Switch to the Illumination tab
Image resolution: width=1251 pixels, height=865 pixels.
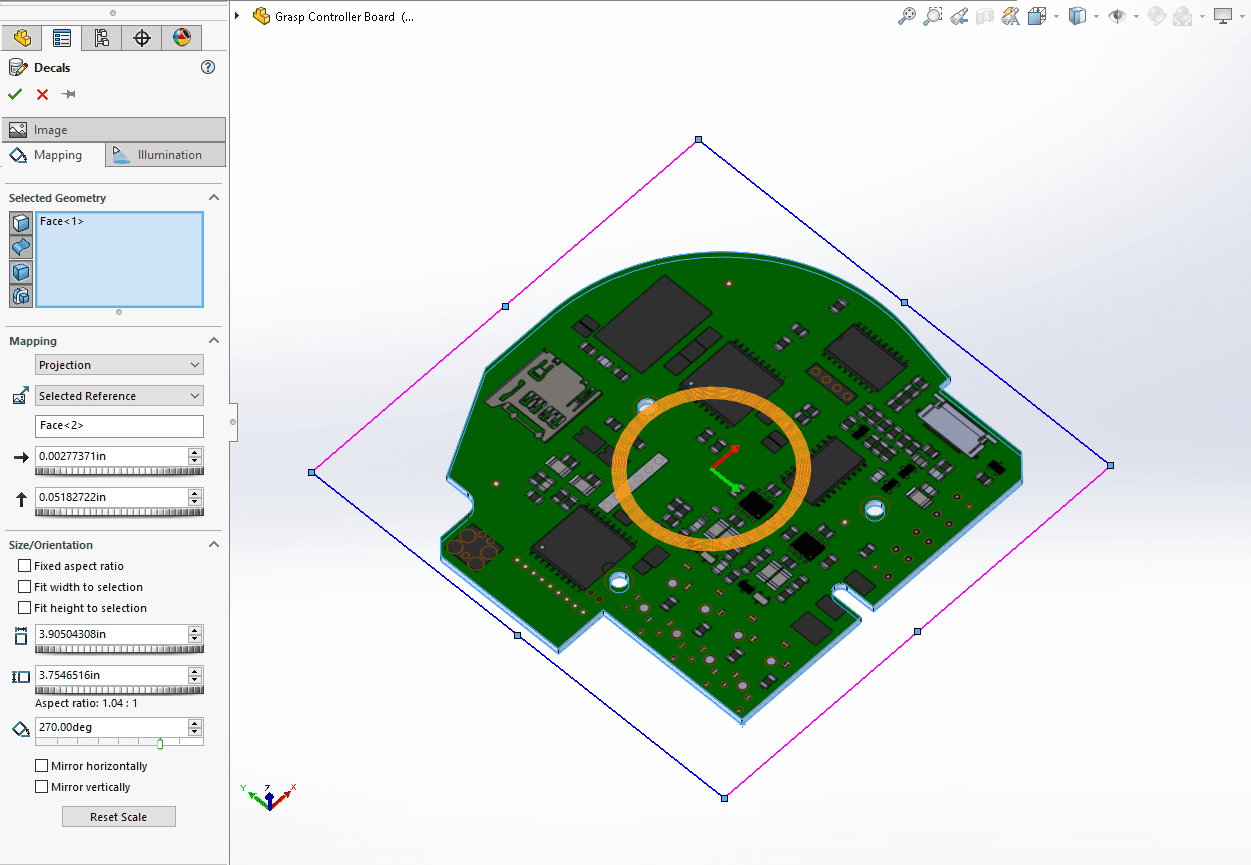tap(165, 155)
